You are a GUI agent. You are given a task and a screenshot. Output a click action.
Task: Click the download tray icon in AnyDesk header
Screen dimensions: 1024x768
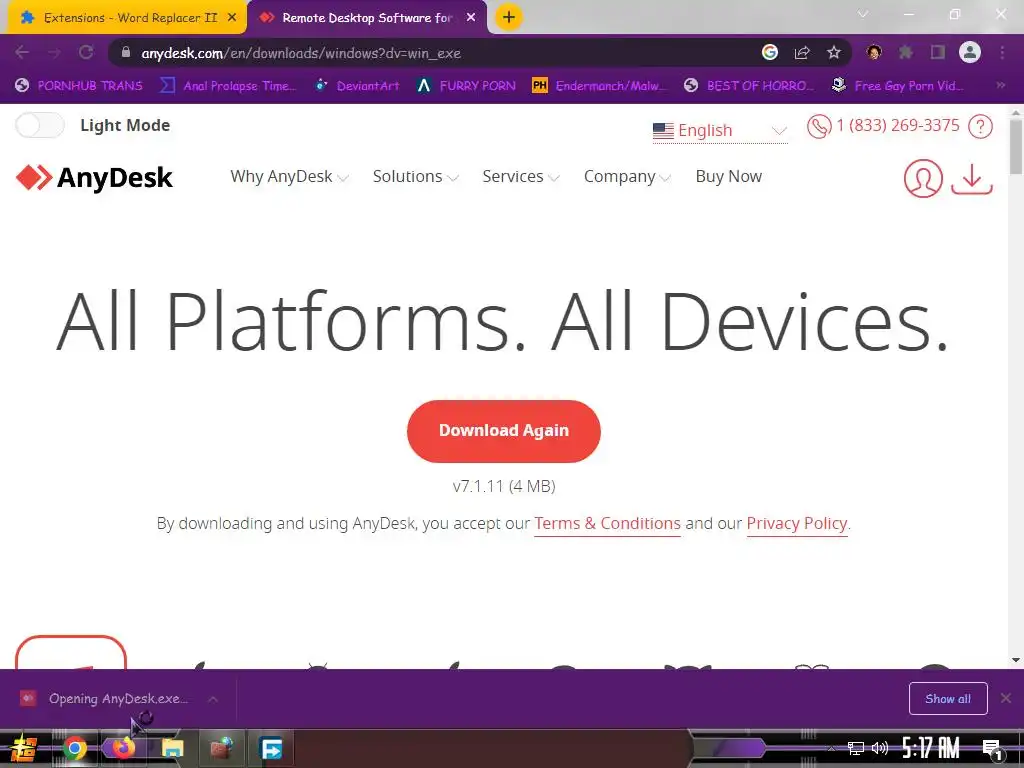(x=972, y=178)
